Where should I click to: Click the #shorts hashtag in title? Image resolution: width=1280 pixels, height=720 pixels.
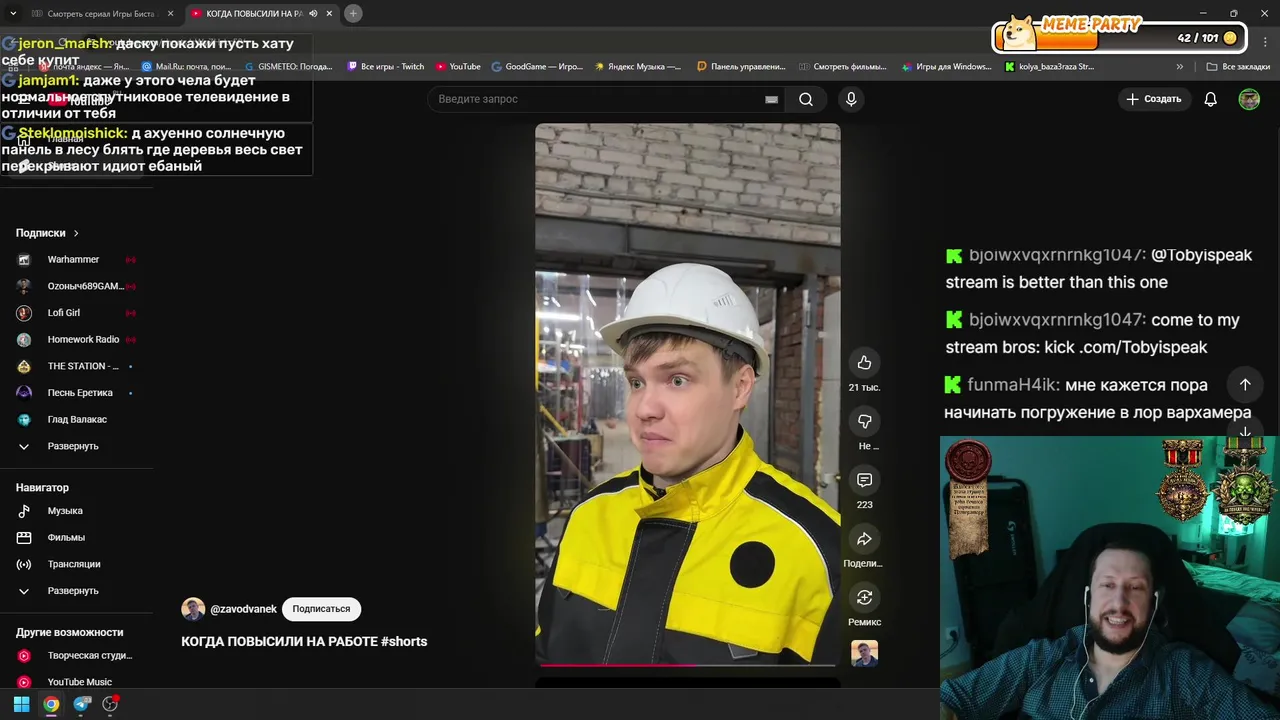click(x=404, y=641)
